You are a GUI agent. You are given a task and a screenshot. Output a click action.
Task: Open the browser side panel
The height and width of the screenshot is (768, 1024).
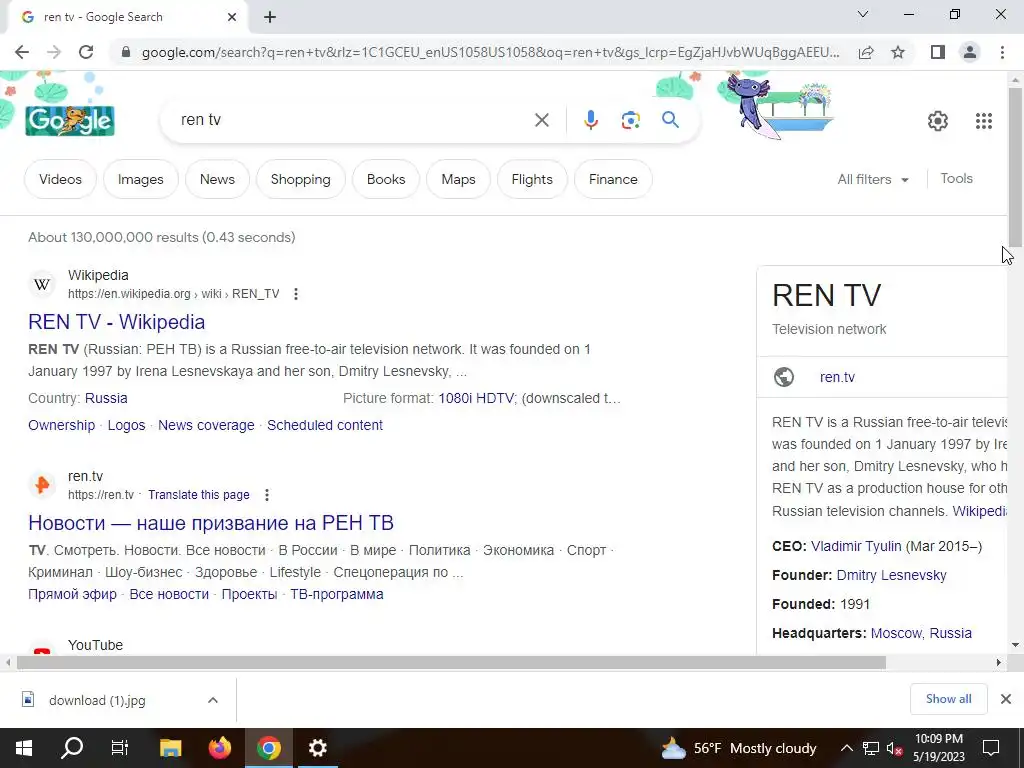(938, 52)
